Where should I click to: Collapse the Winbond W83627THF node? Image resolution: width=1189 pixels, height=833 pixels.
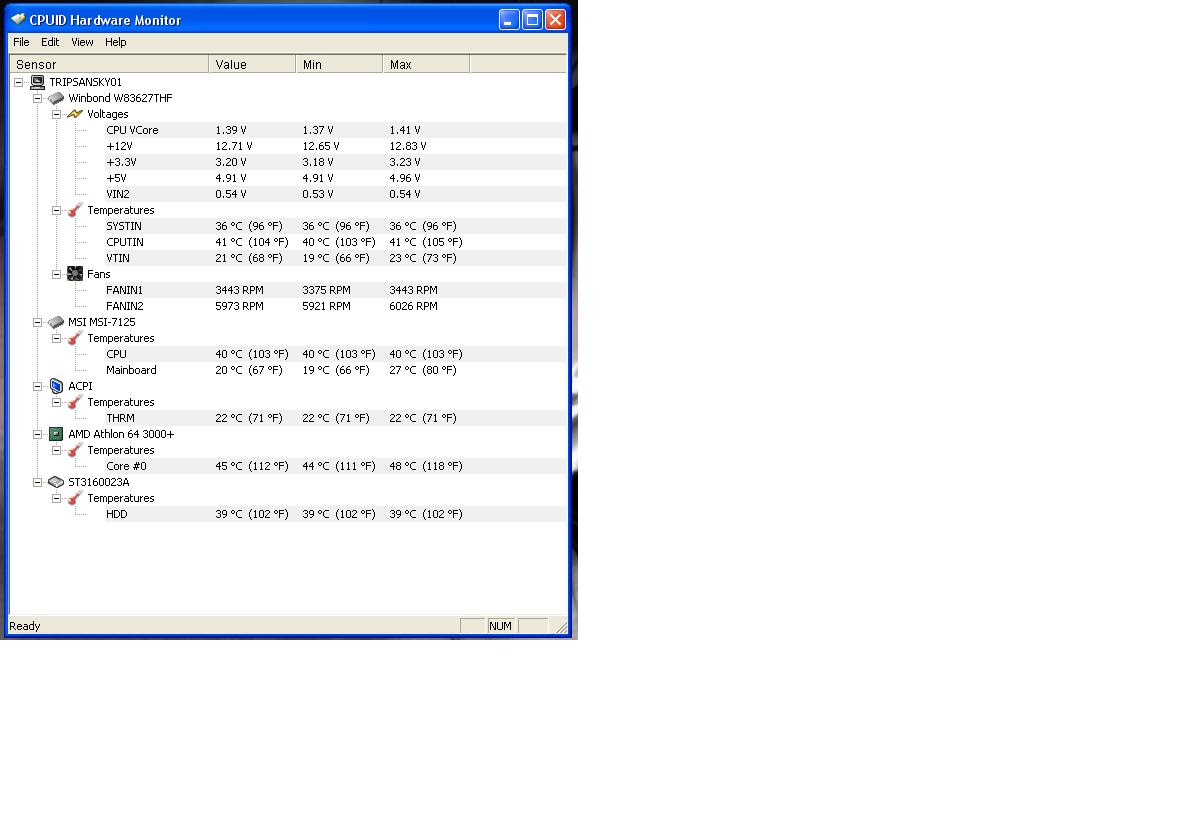point(37,98)
